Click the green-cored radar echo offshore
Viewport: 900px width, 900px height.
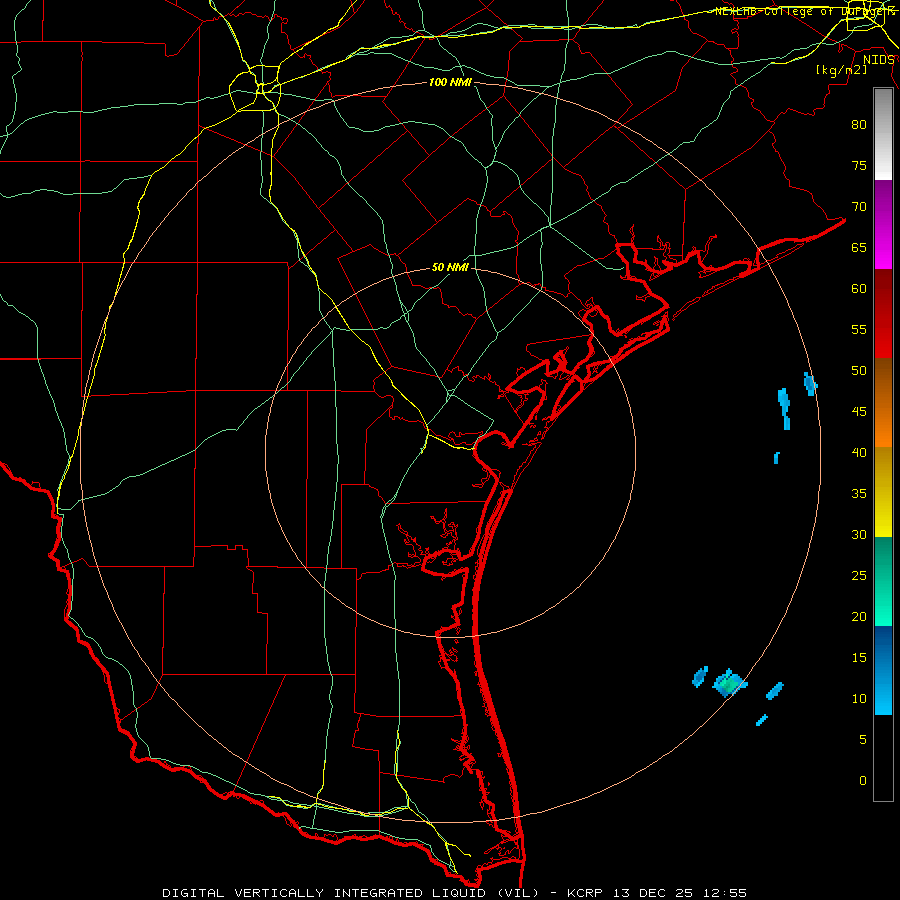click(730, 683)
